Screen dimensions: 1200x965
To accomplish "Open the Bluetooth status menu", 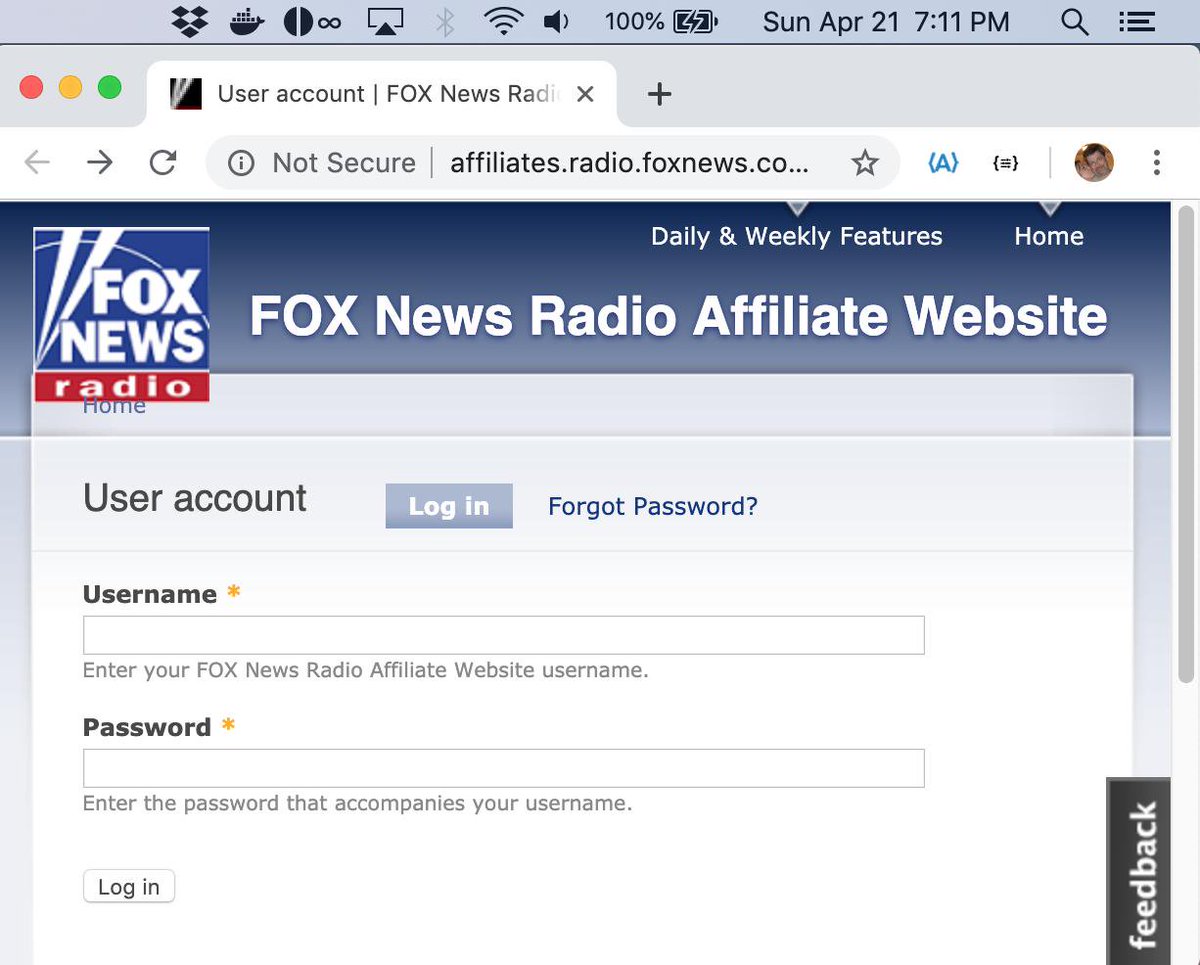I will coord(445,22).
